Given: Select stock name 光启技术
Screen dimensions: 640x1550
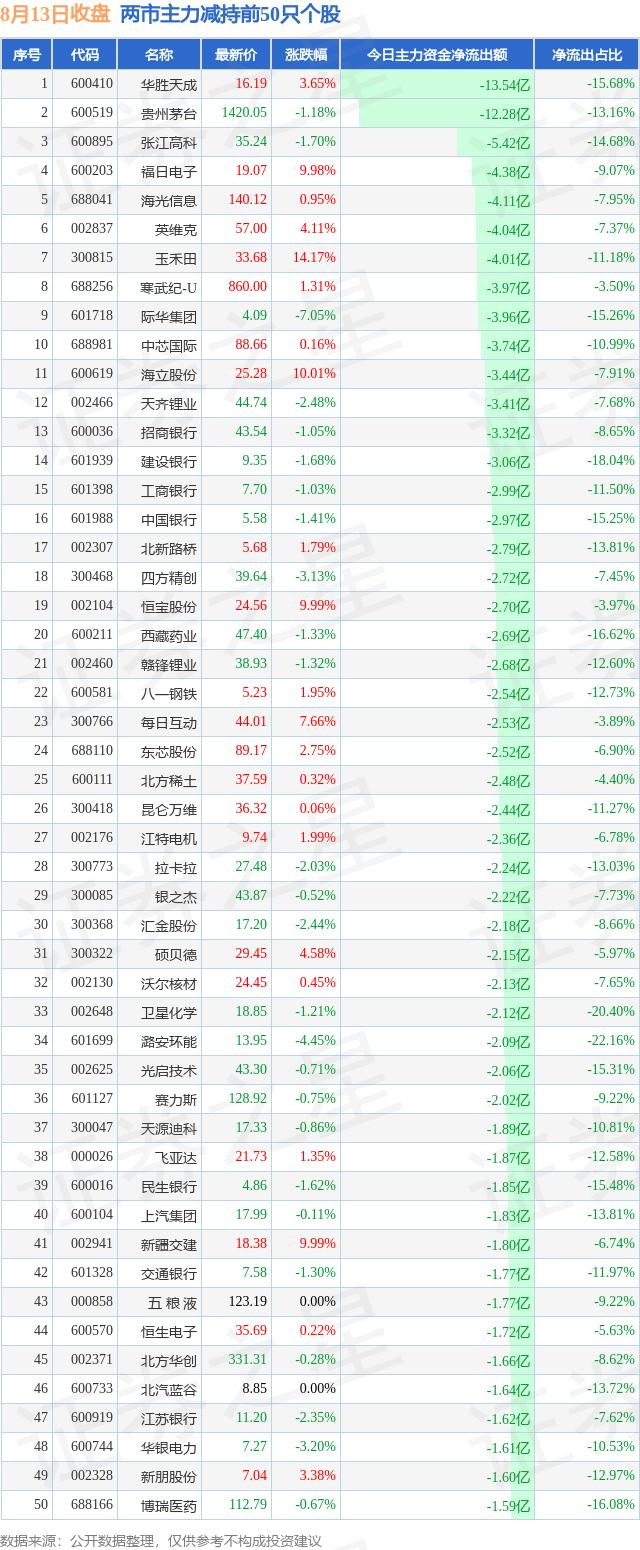Looking at the screenshot, I should point(169,1070).
